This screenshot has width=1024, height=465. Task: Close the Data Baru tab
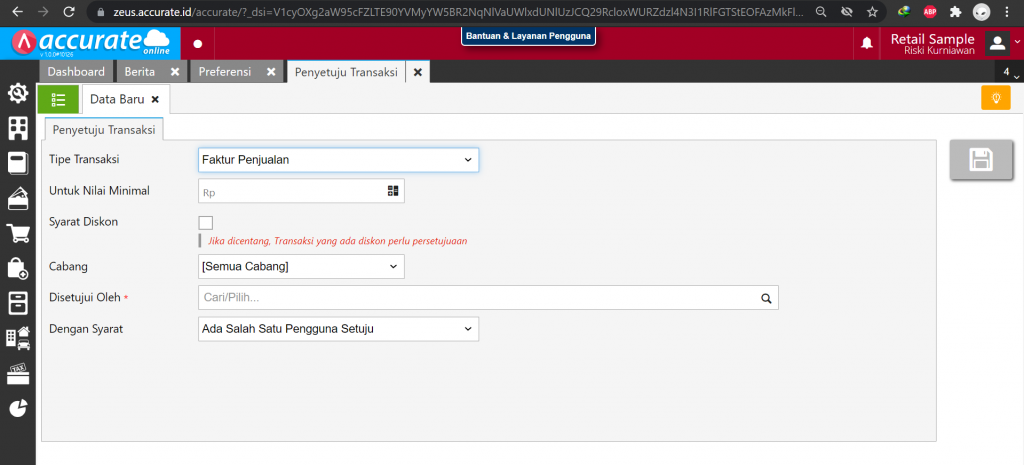pyautogui.click(x=155, y=99)
